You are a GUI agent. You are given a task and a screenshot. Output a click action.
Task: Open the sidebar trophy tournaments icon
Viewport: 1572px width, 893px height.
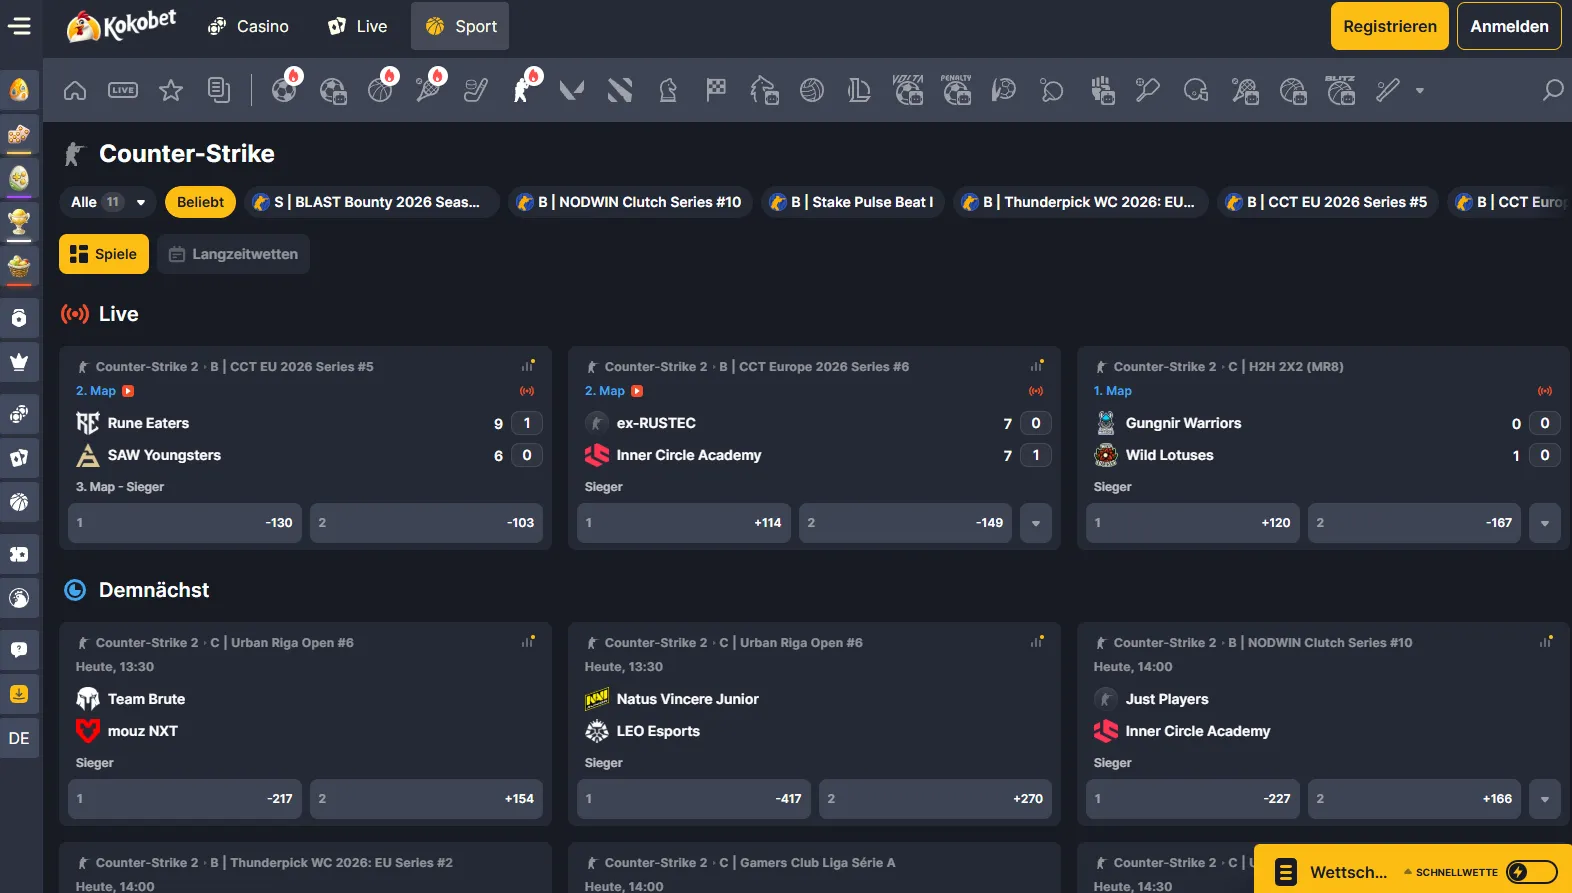click(19, 221)
